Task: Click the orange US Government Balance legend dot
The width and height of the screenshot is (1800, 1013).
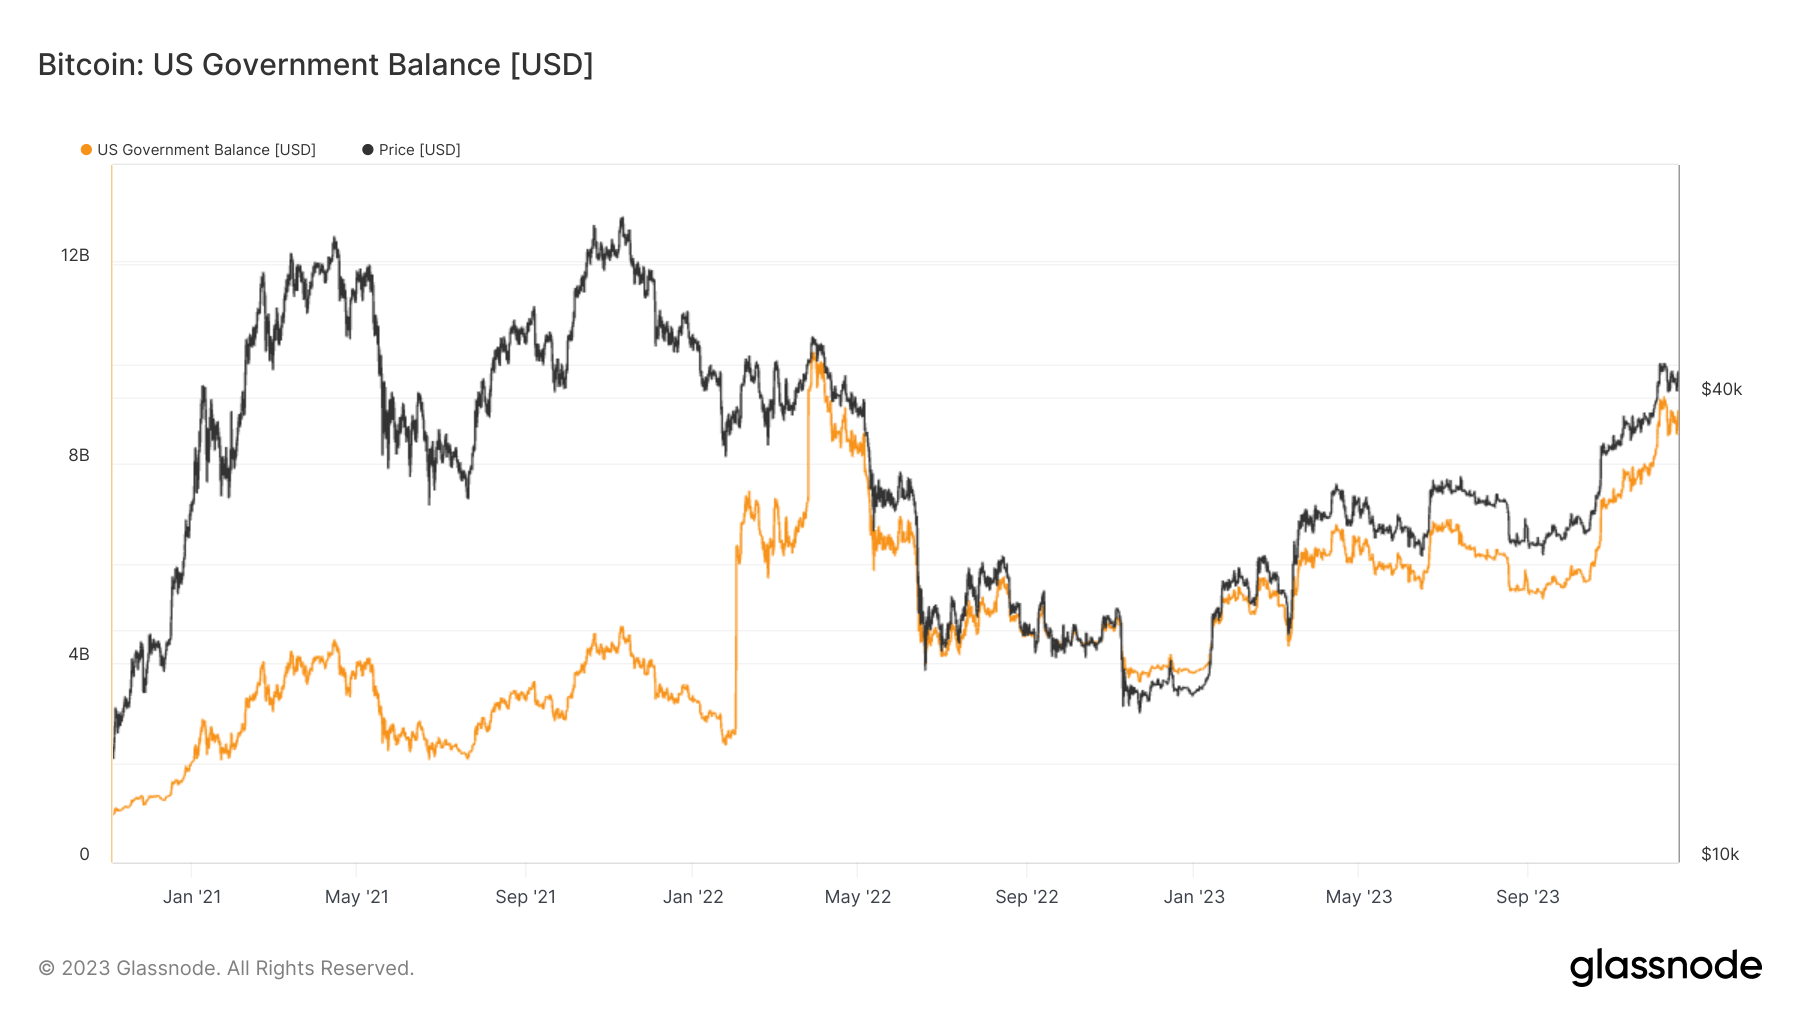Action: point(87,150)
